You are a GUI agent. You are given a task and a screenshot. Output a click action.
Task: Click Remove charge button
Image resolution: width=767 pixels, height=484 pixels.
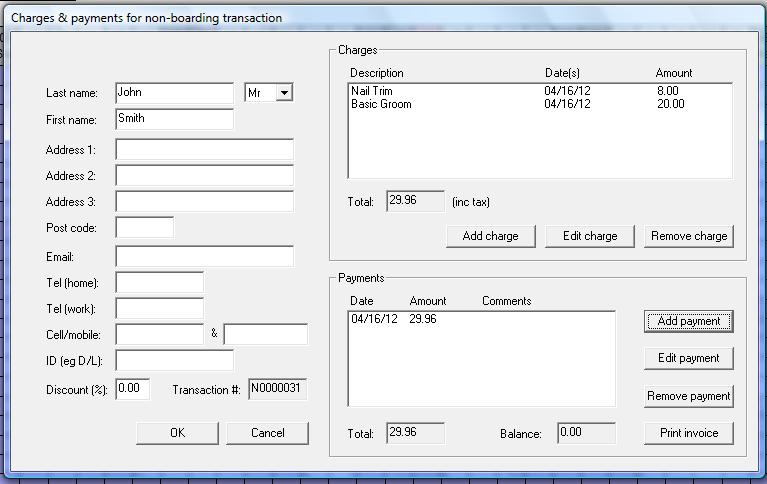coord(689,236)
